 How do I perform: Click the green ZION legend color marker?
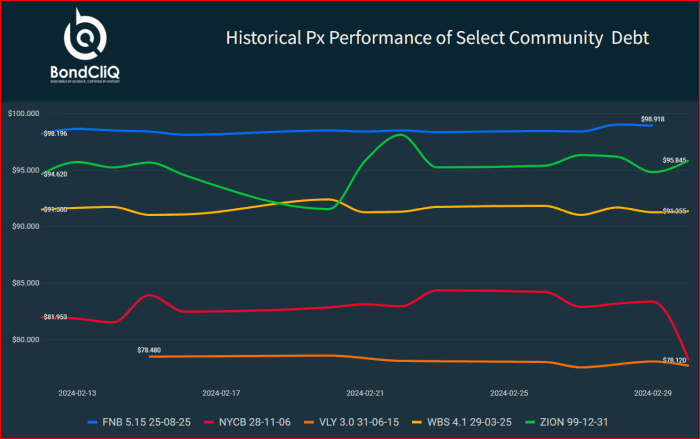[x=529, y=422]
